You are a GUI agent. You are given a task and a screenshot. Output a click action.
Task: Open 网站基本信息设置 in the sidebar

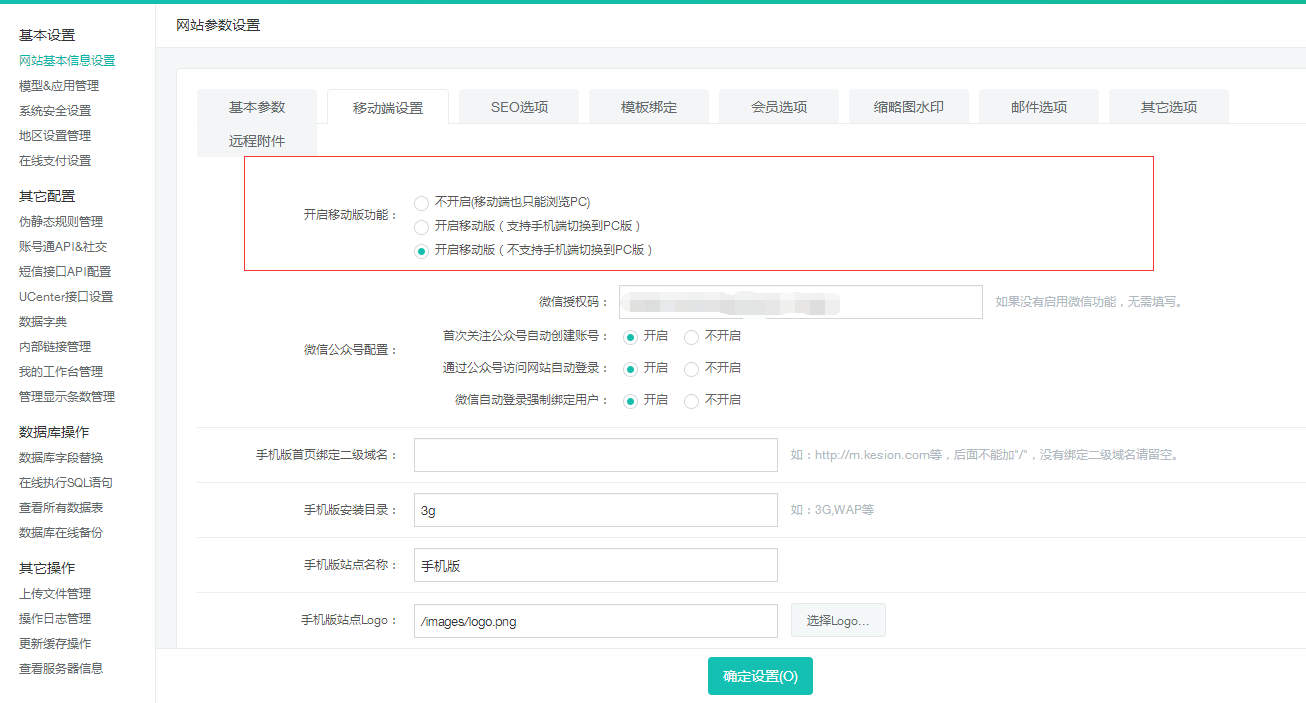click(x=64, y=60)
